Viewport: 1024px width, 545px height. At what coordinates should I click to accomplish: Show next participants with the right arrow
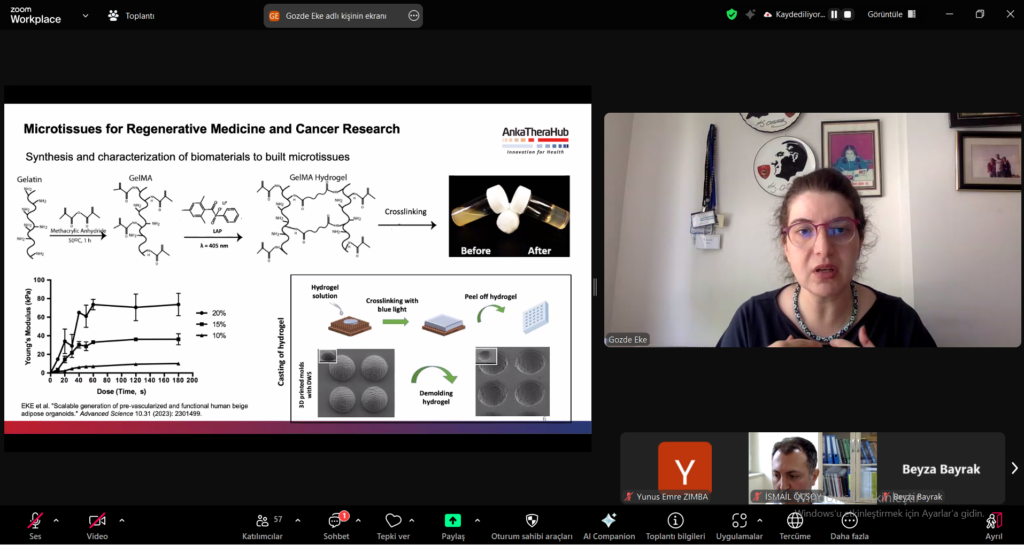[1014, 468]
